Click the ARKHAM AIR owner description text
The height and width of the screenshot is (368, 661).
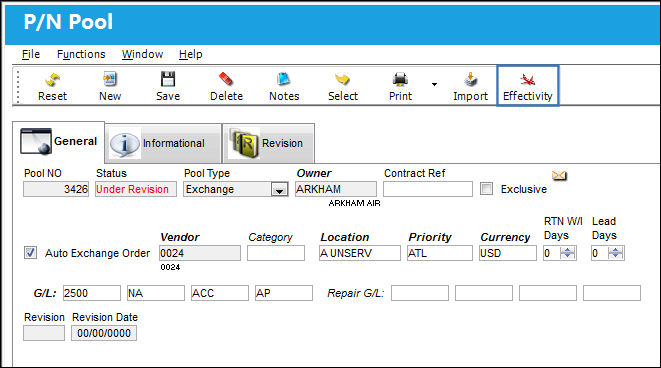[x=355, y=203]
